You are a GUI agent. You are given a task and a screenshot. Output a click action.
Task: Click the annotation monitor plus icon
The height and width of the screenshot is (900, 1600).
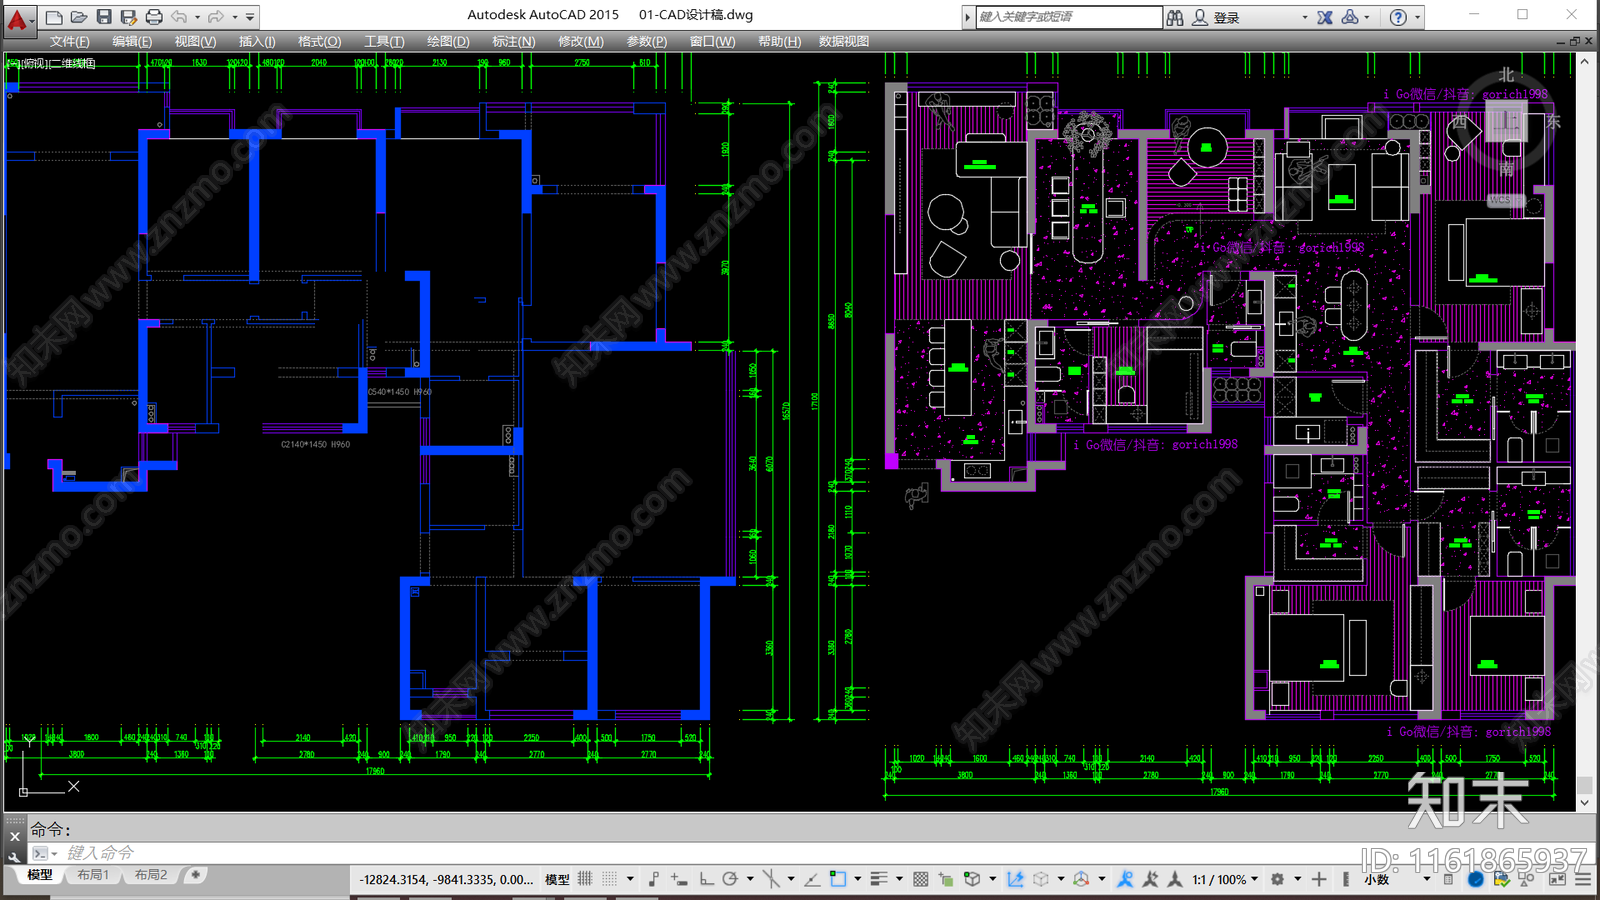click(1319, 879)
